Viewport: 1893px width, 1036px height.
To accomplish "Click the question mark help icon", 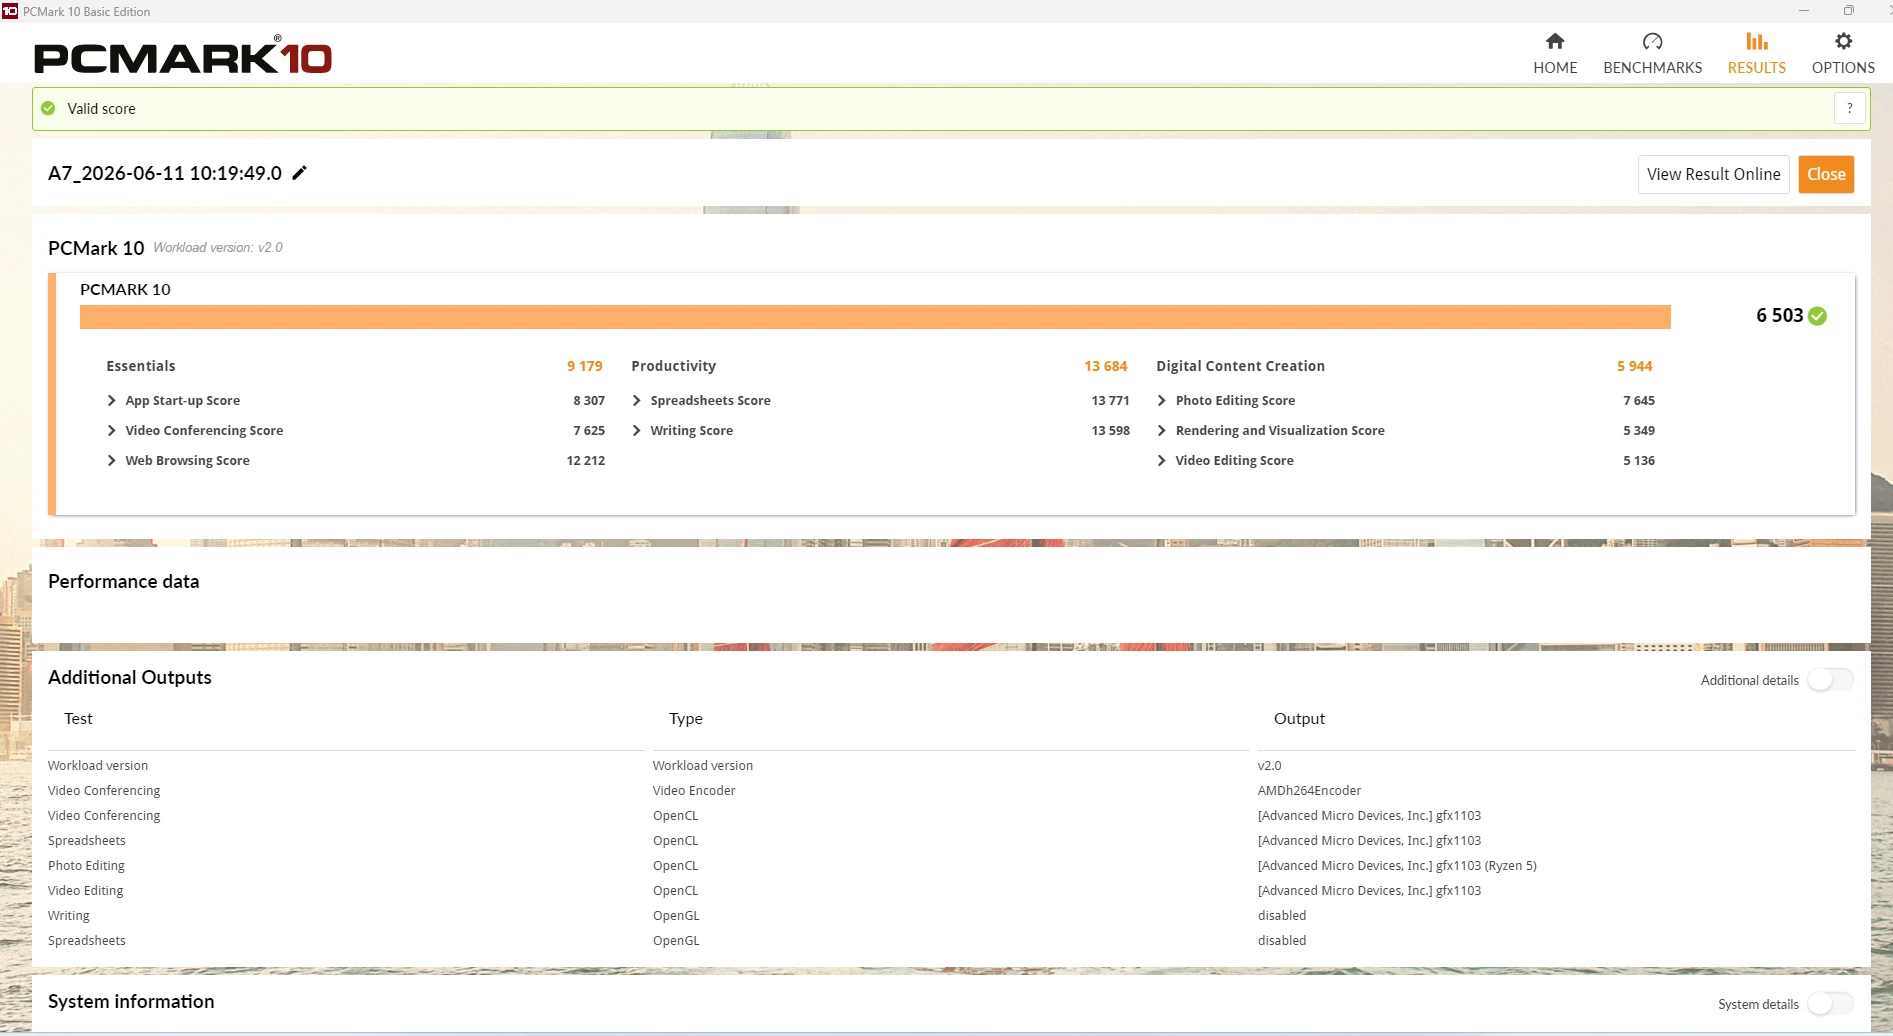I will tap(1850, 108).
